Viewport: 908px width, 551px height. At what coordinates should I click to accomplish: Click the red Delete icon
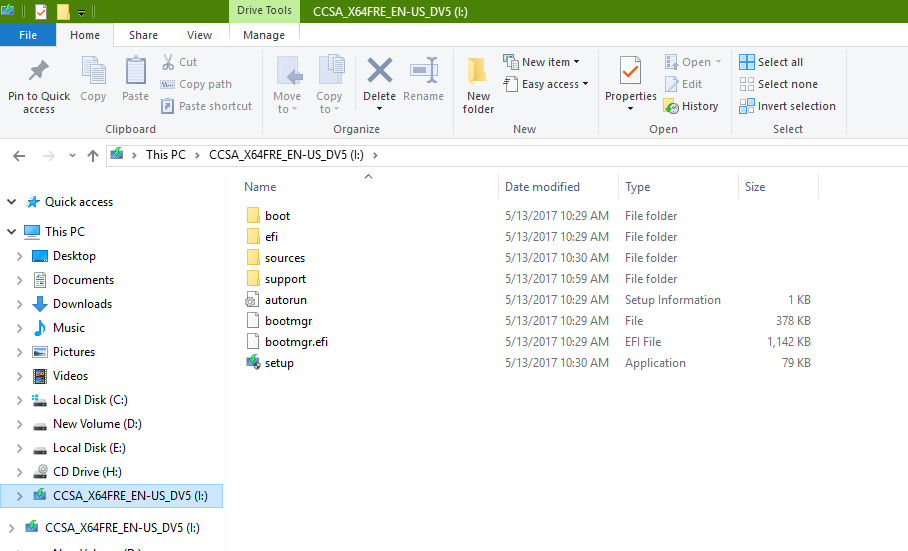pyautogui.click(x=380, y=71)
